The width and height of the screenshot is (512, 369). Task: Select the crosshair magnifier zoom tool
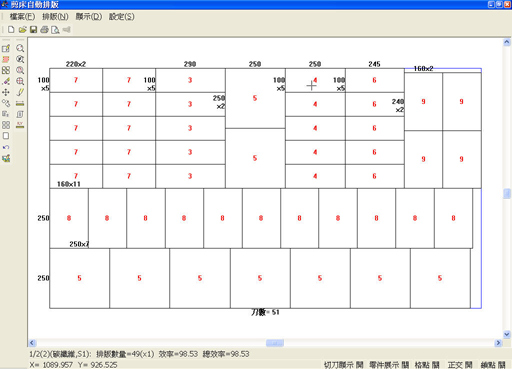(x=20, y=81)
